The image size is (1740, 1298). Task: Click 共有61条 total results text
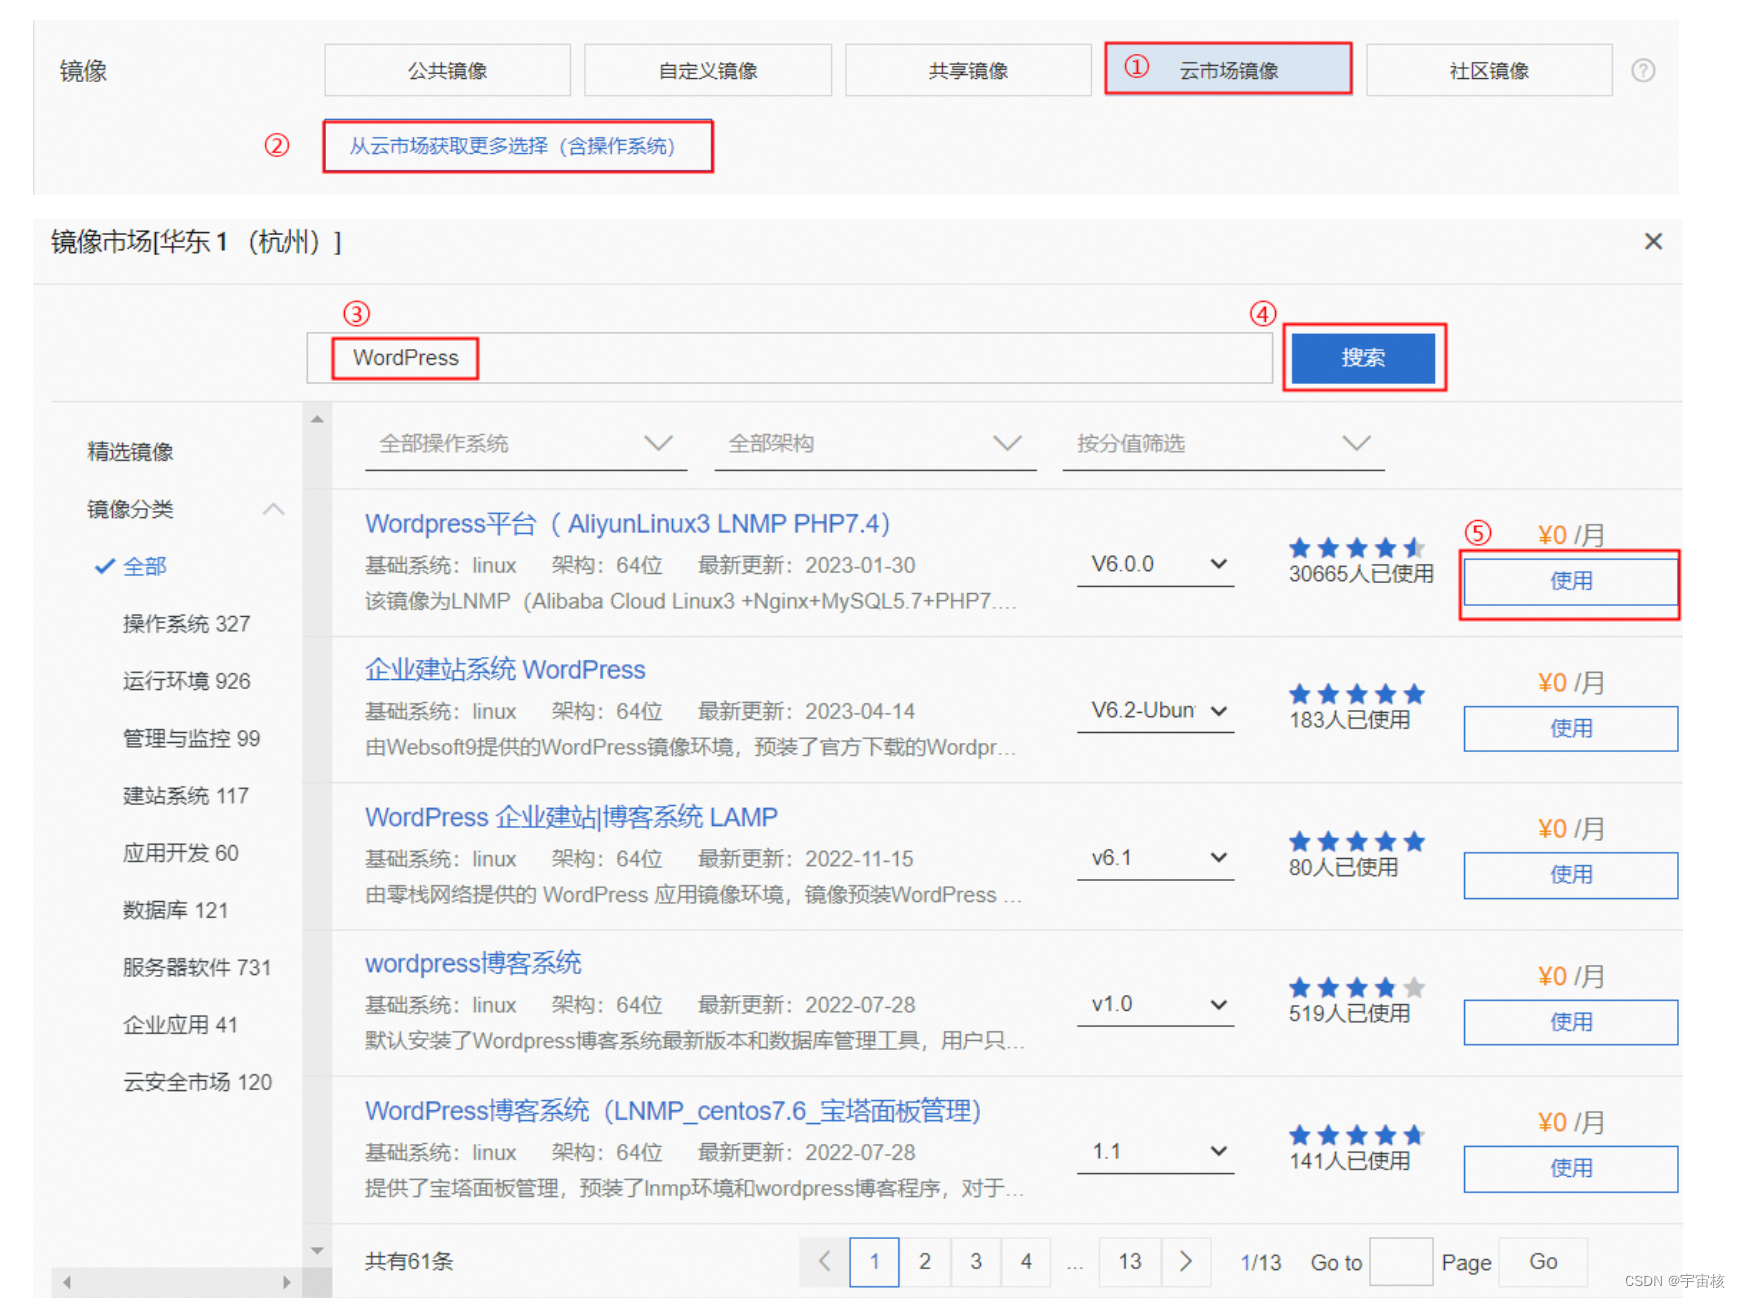409,1262
